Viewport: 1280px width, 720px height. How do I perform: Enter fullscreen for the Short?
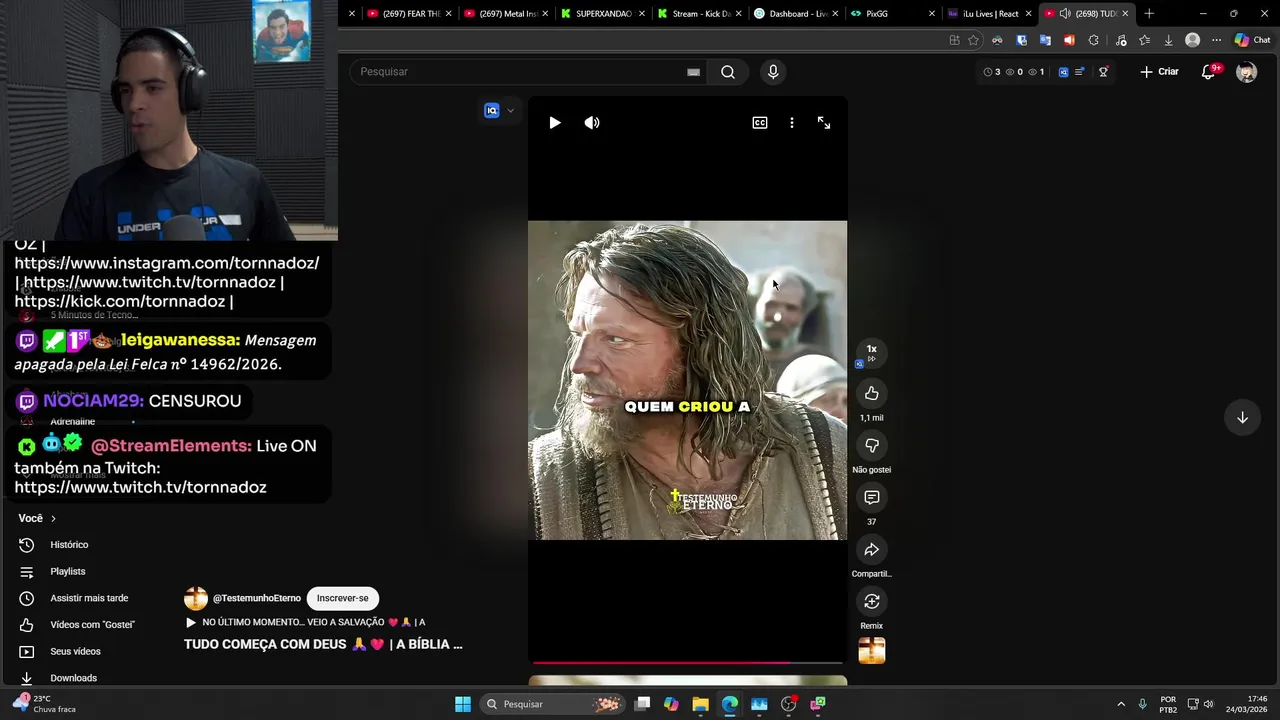(x=824, y=123)
